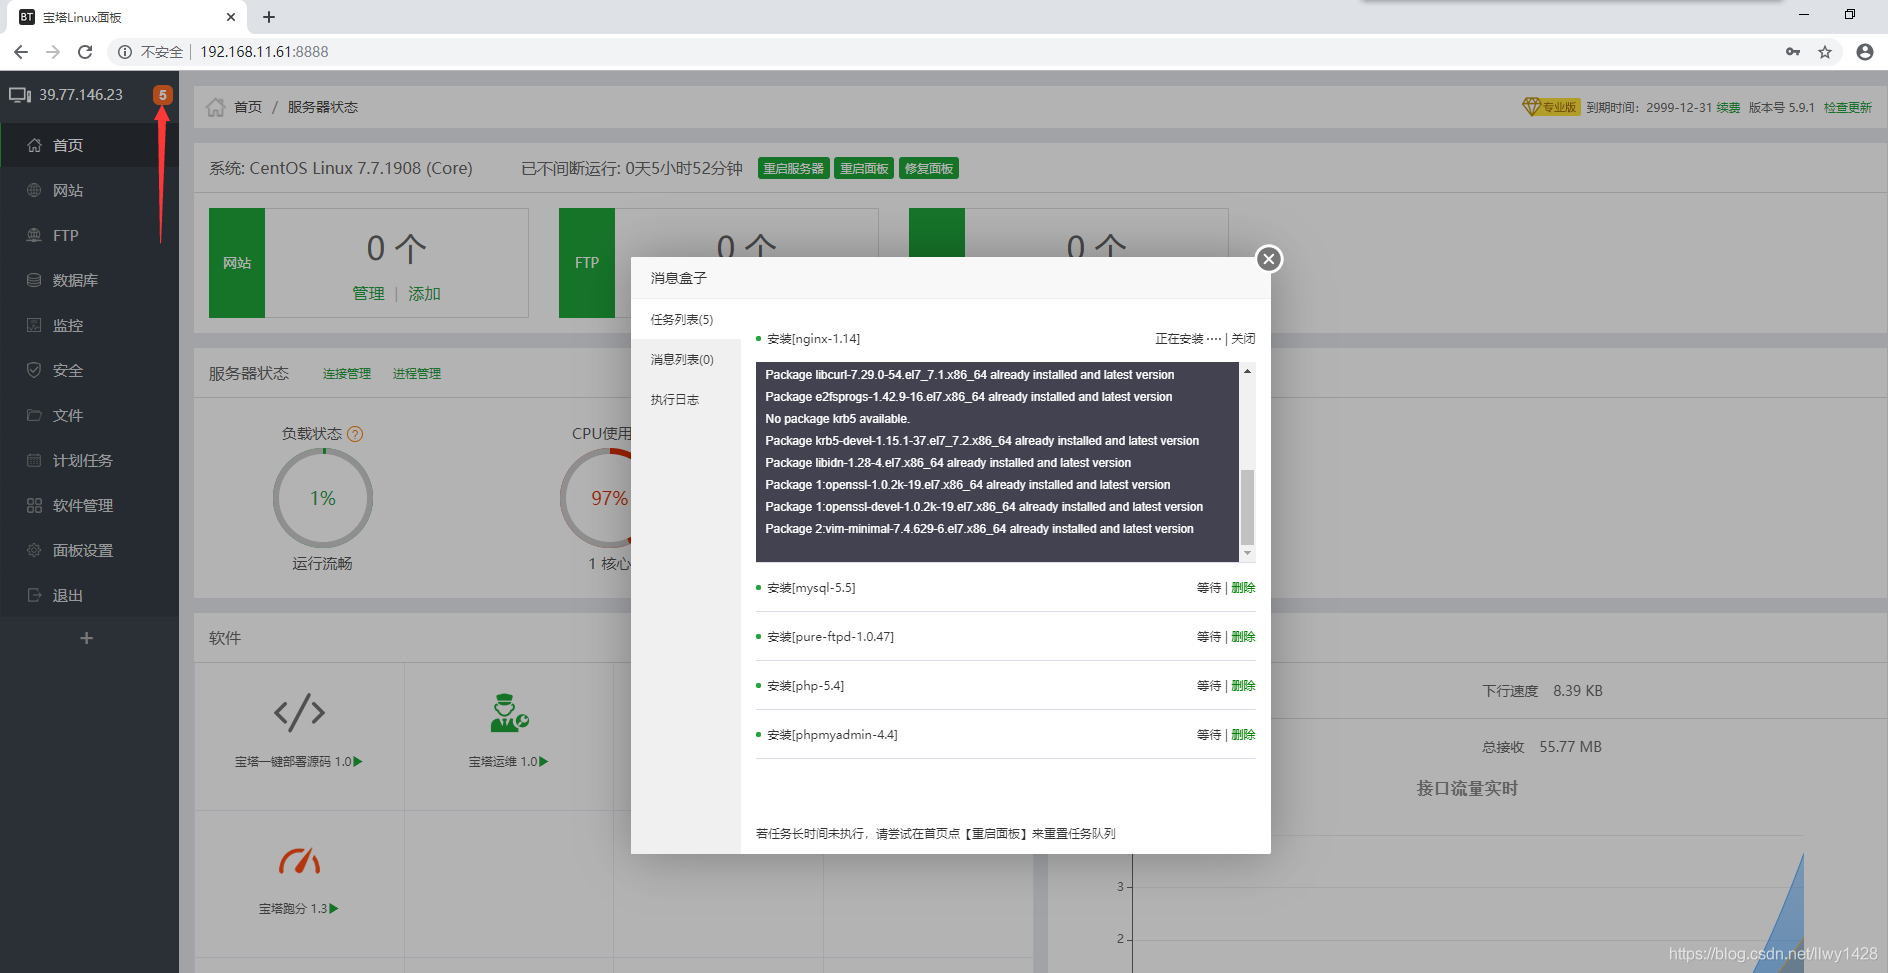Click the 重启服务器 button

pos(794,168)
